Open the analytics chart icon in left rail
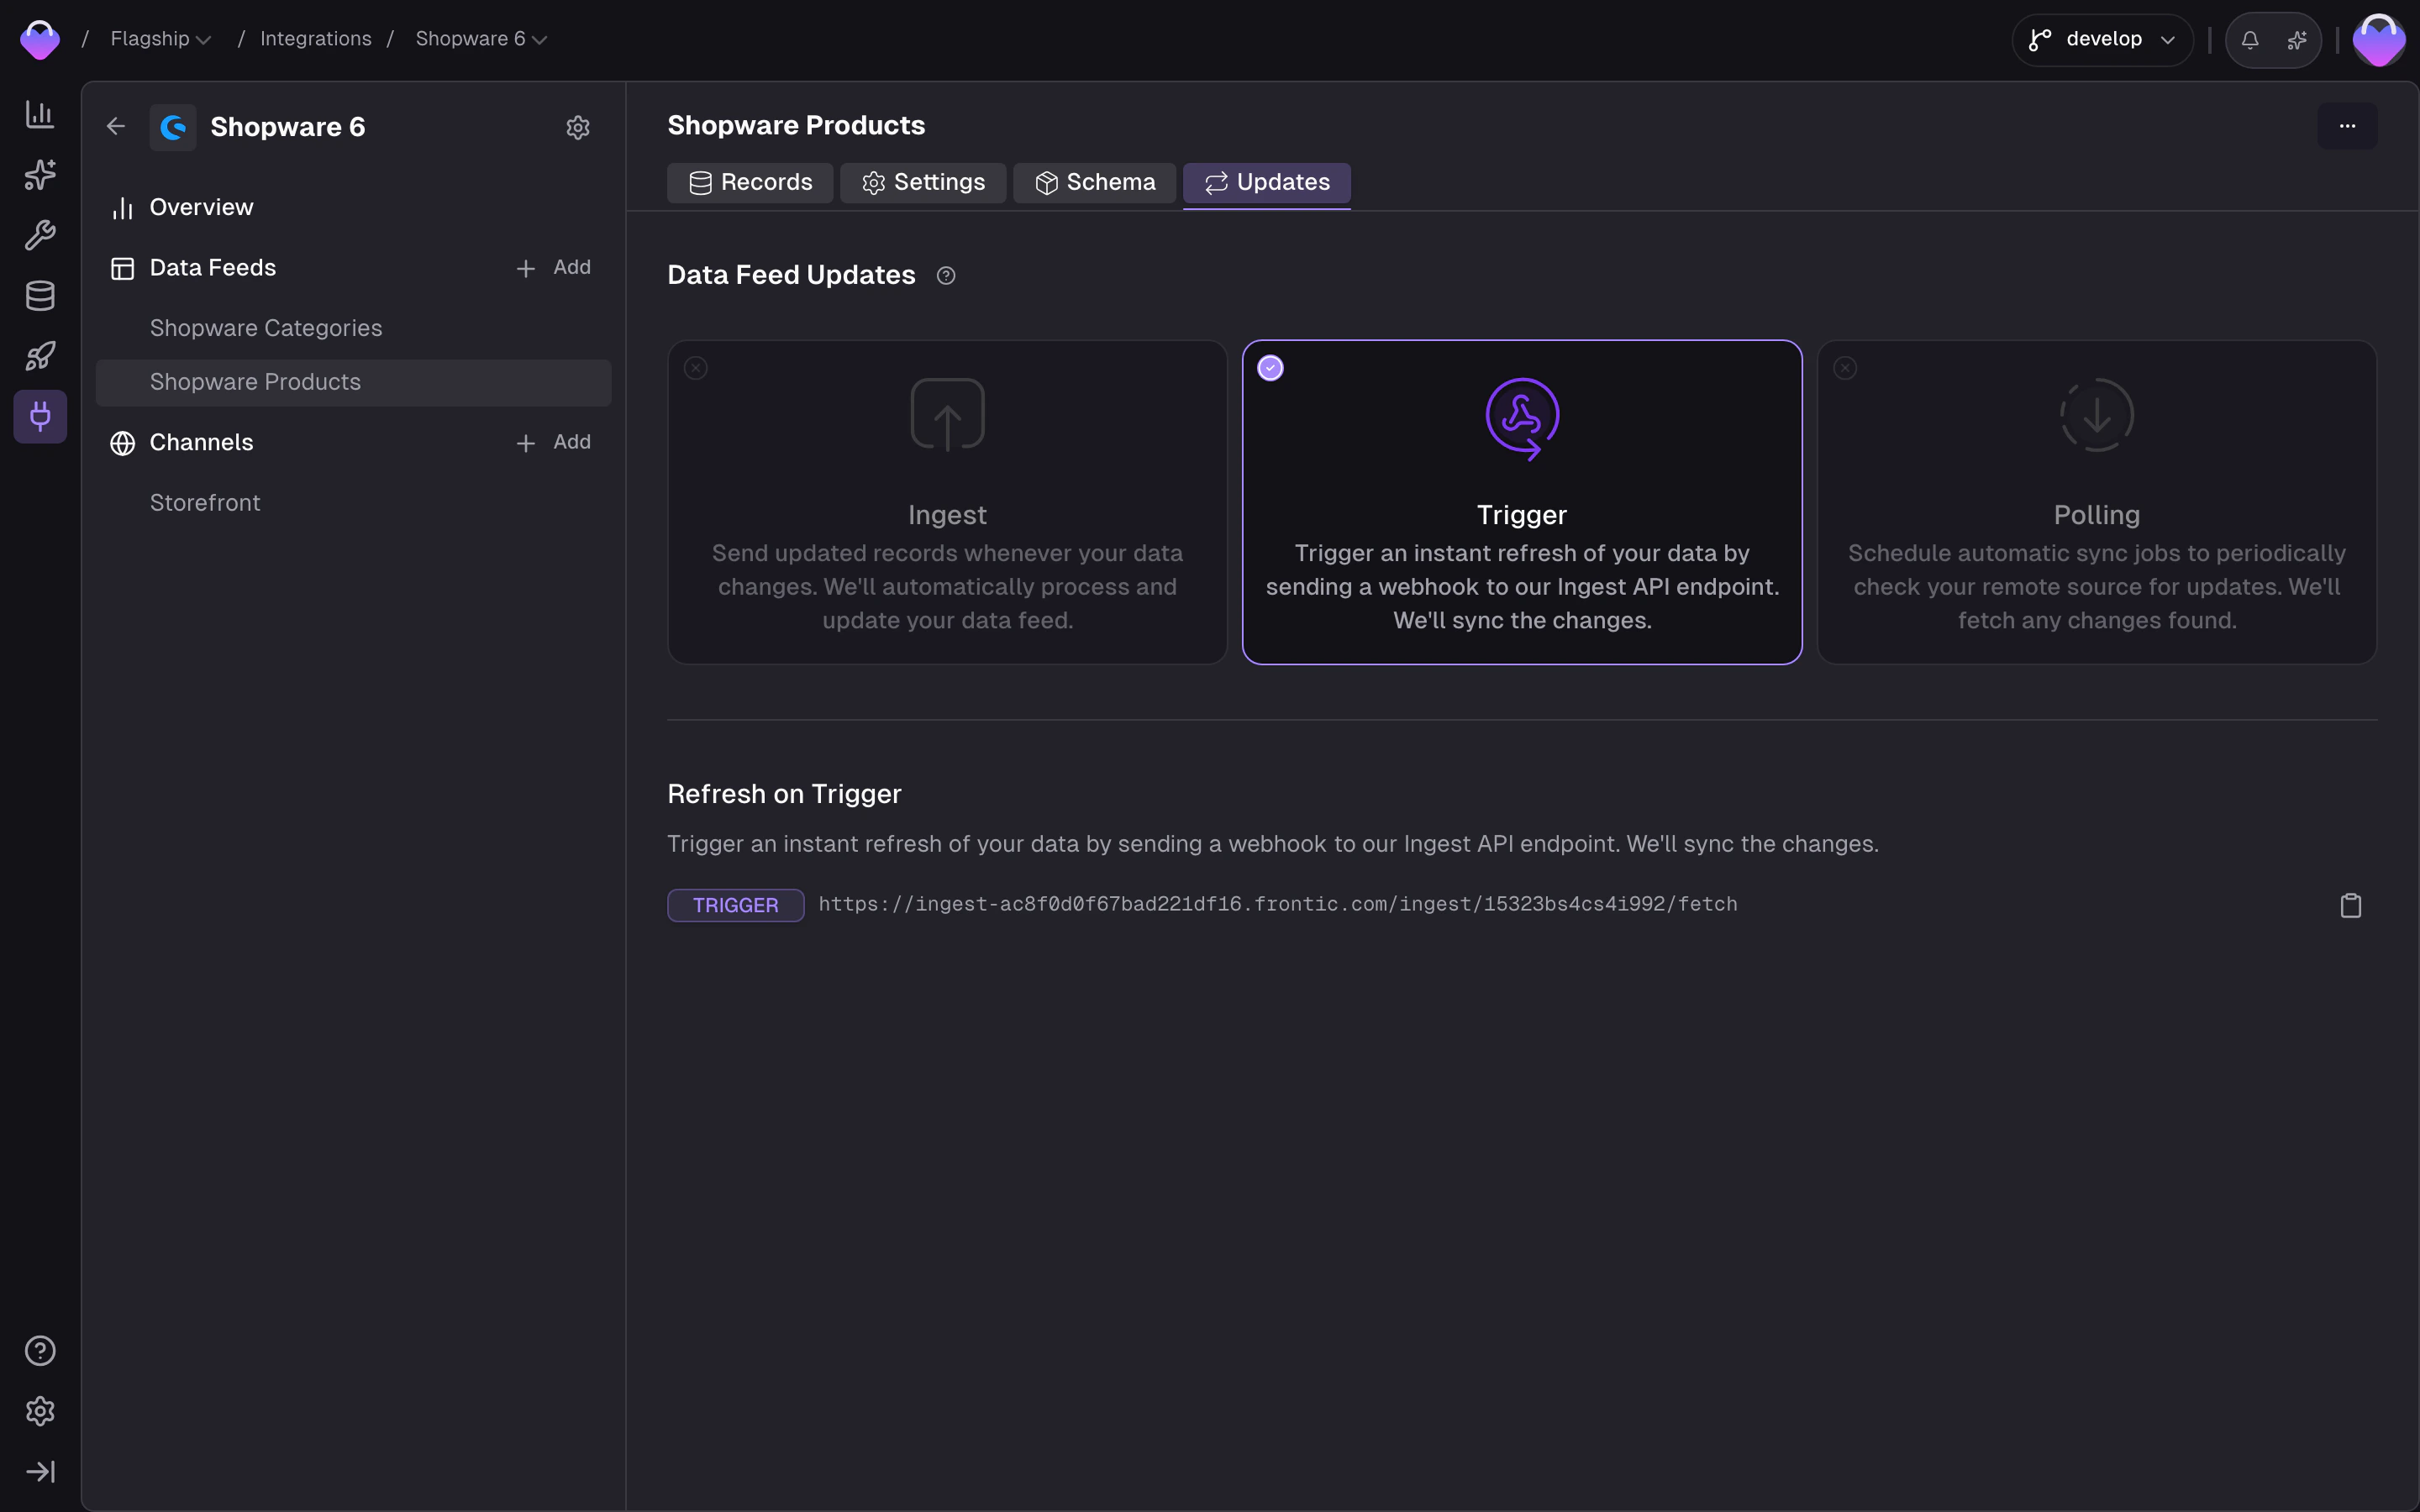Screen dimensions: 2420x1512 tap(40, 114)
